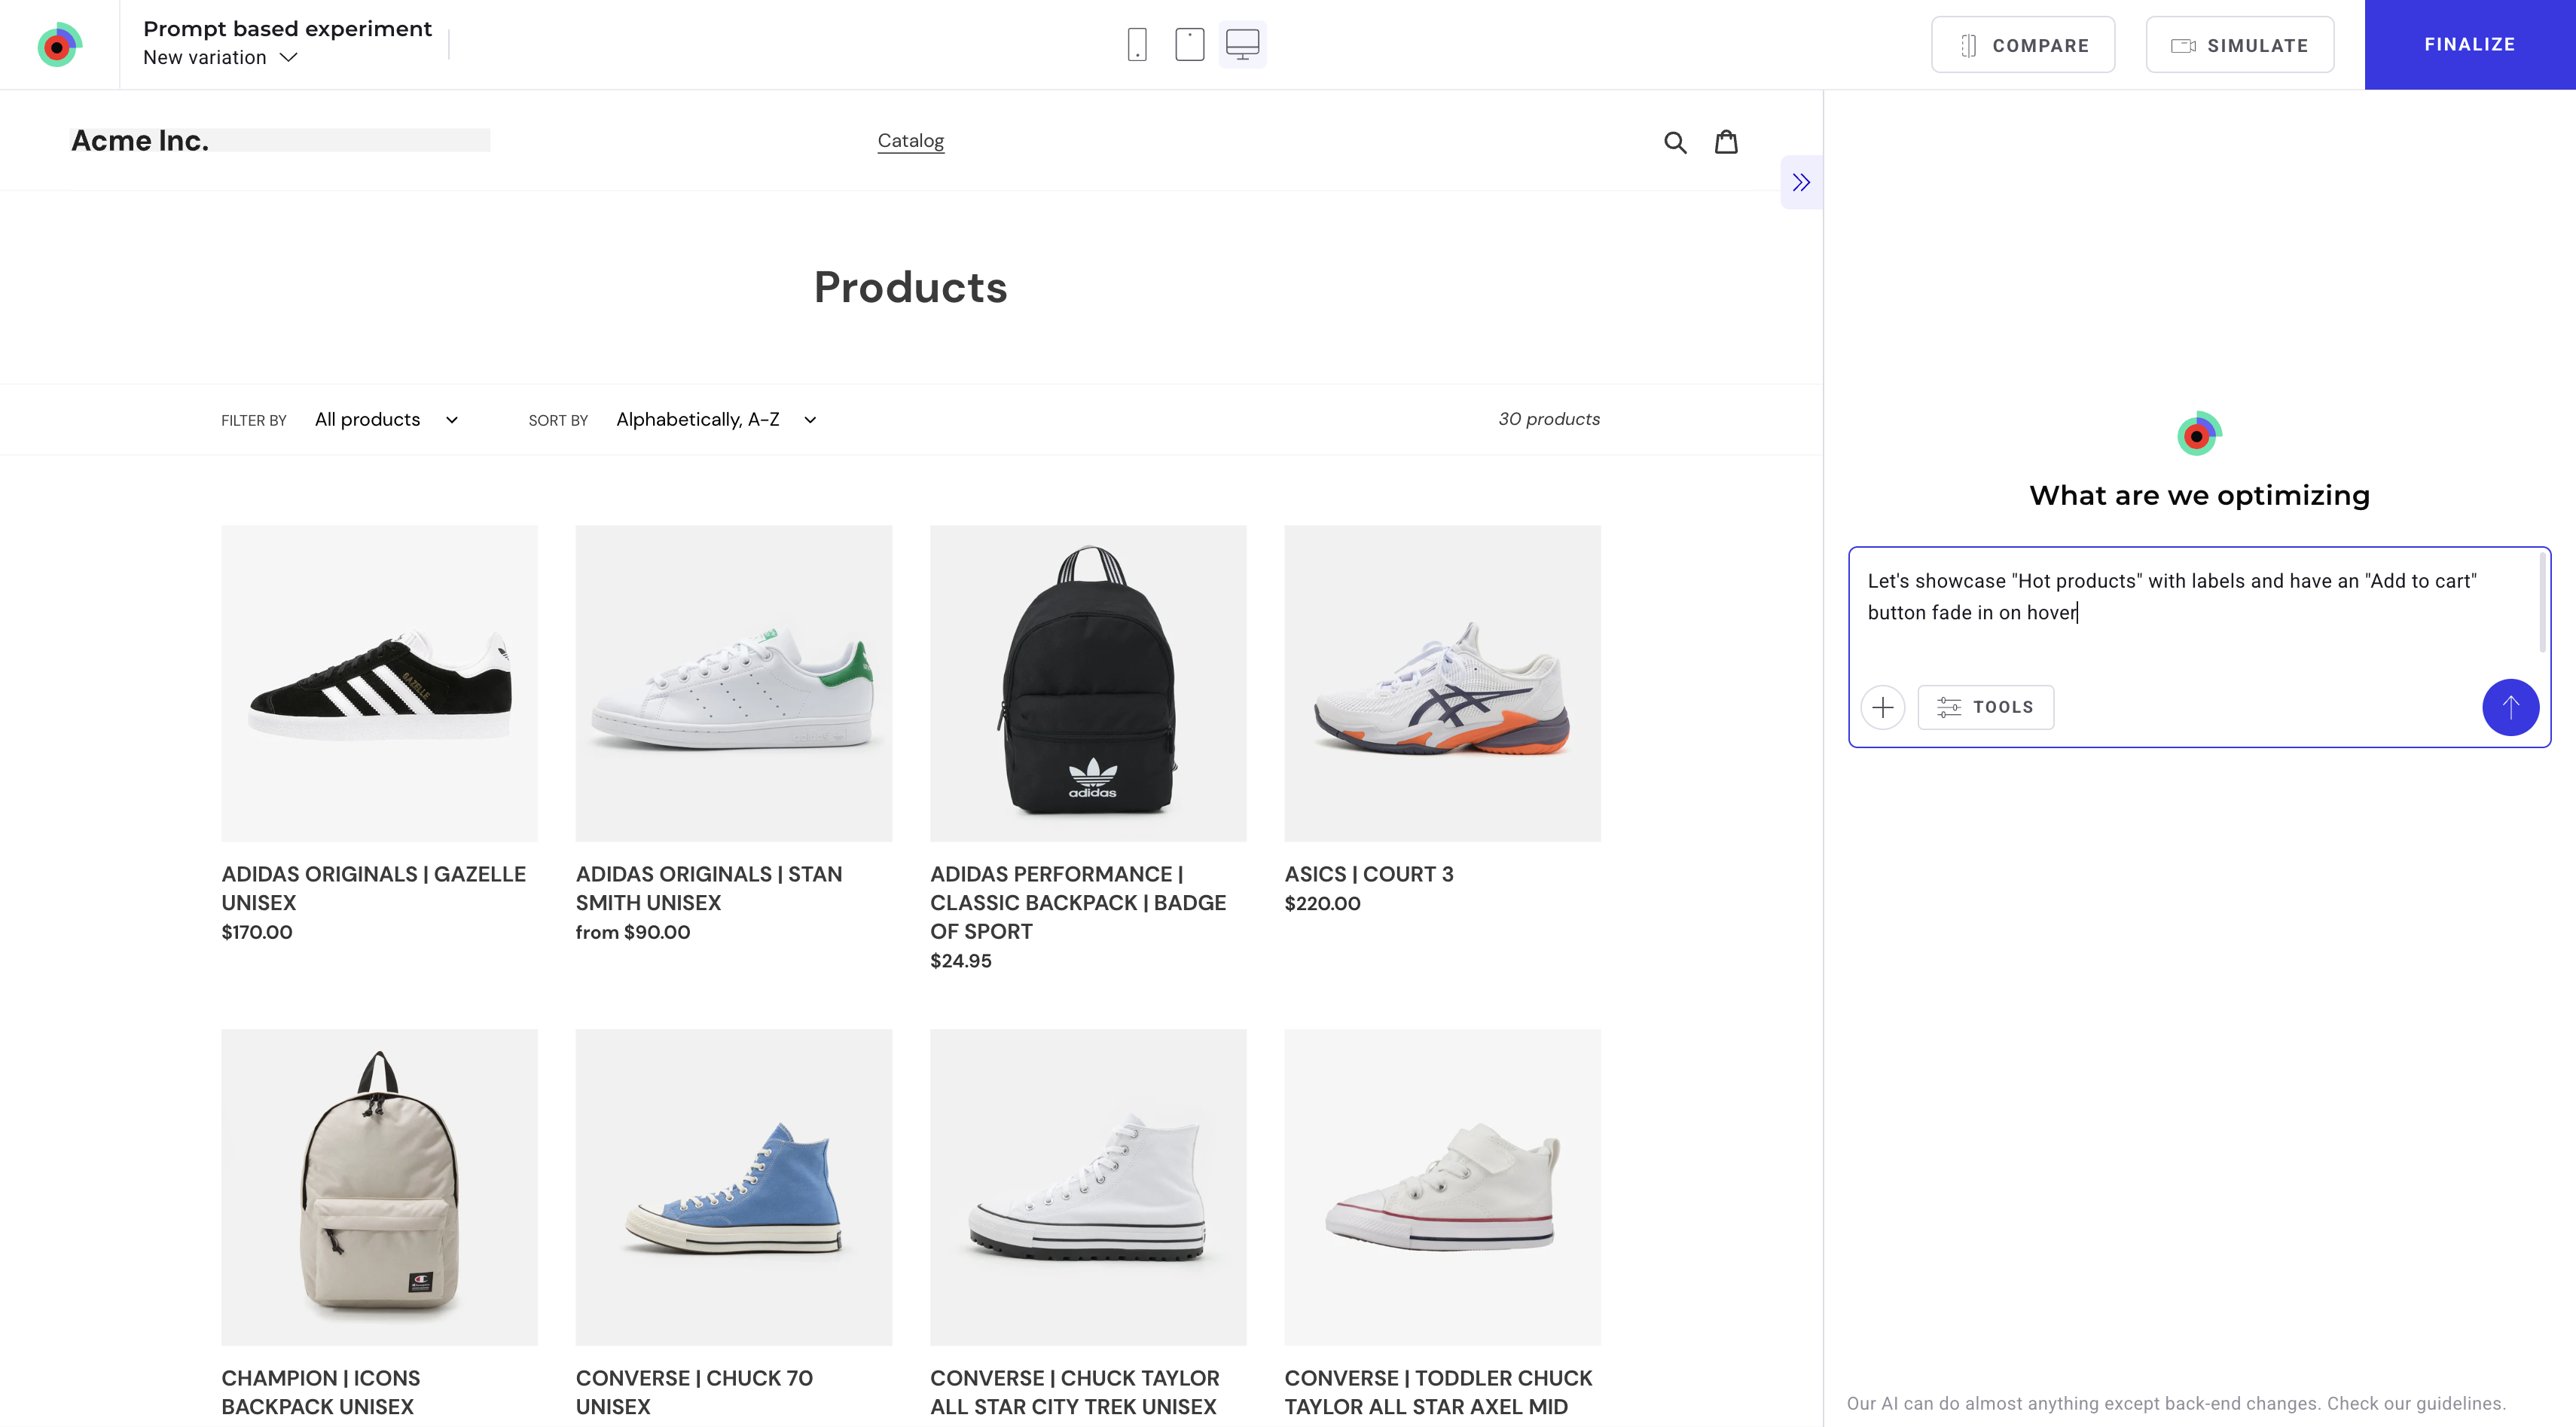Switch to mobile preview mode

pyautogui.click(x=1137, y=44)
